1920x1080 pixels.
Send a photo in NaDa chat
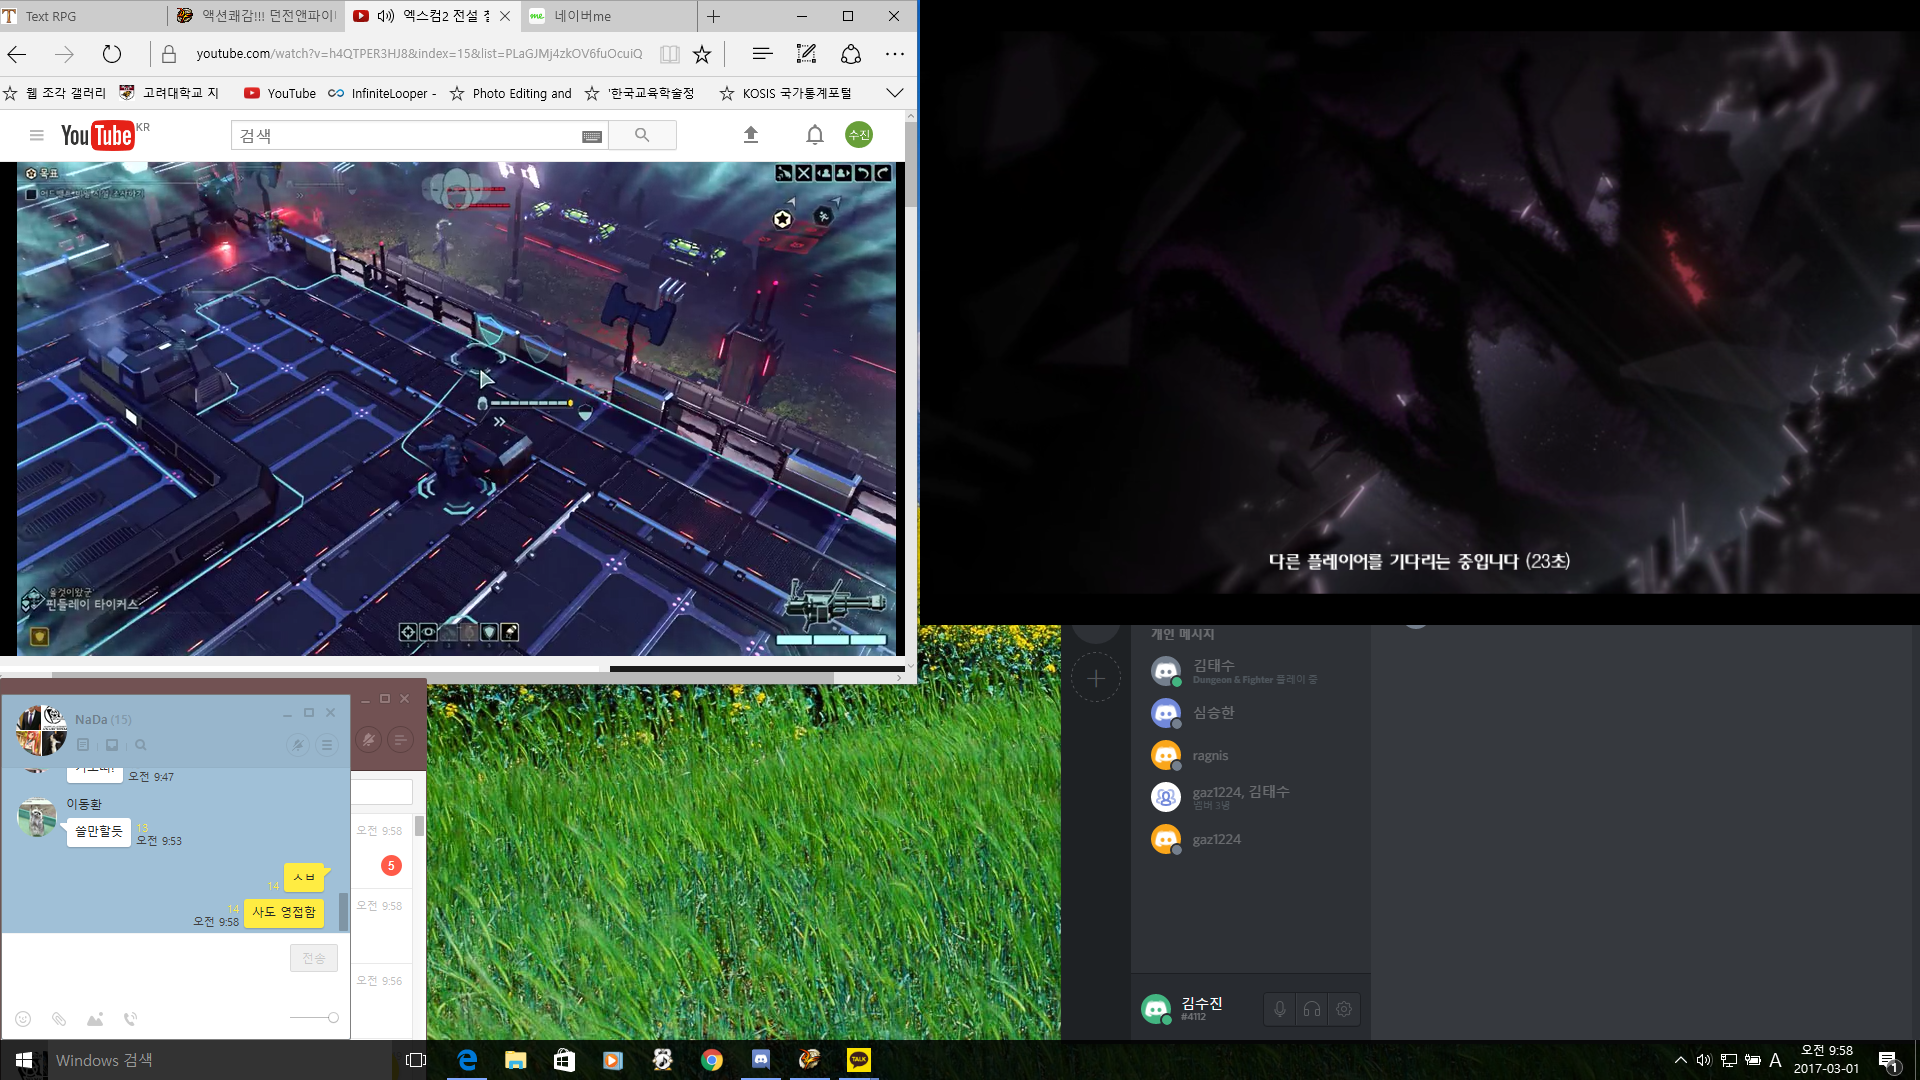(x=95, y=1019)
